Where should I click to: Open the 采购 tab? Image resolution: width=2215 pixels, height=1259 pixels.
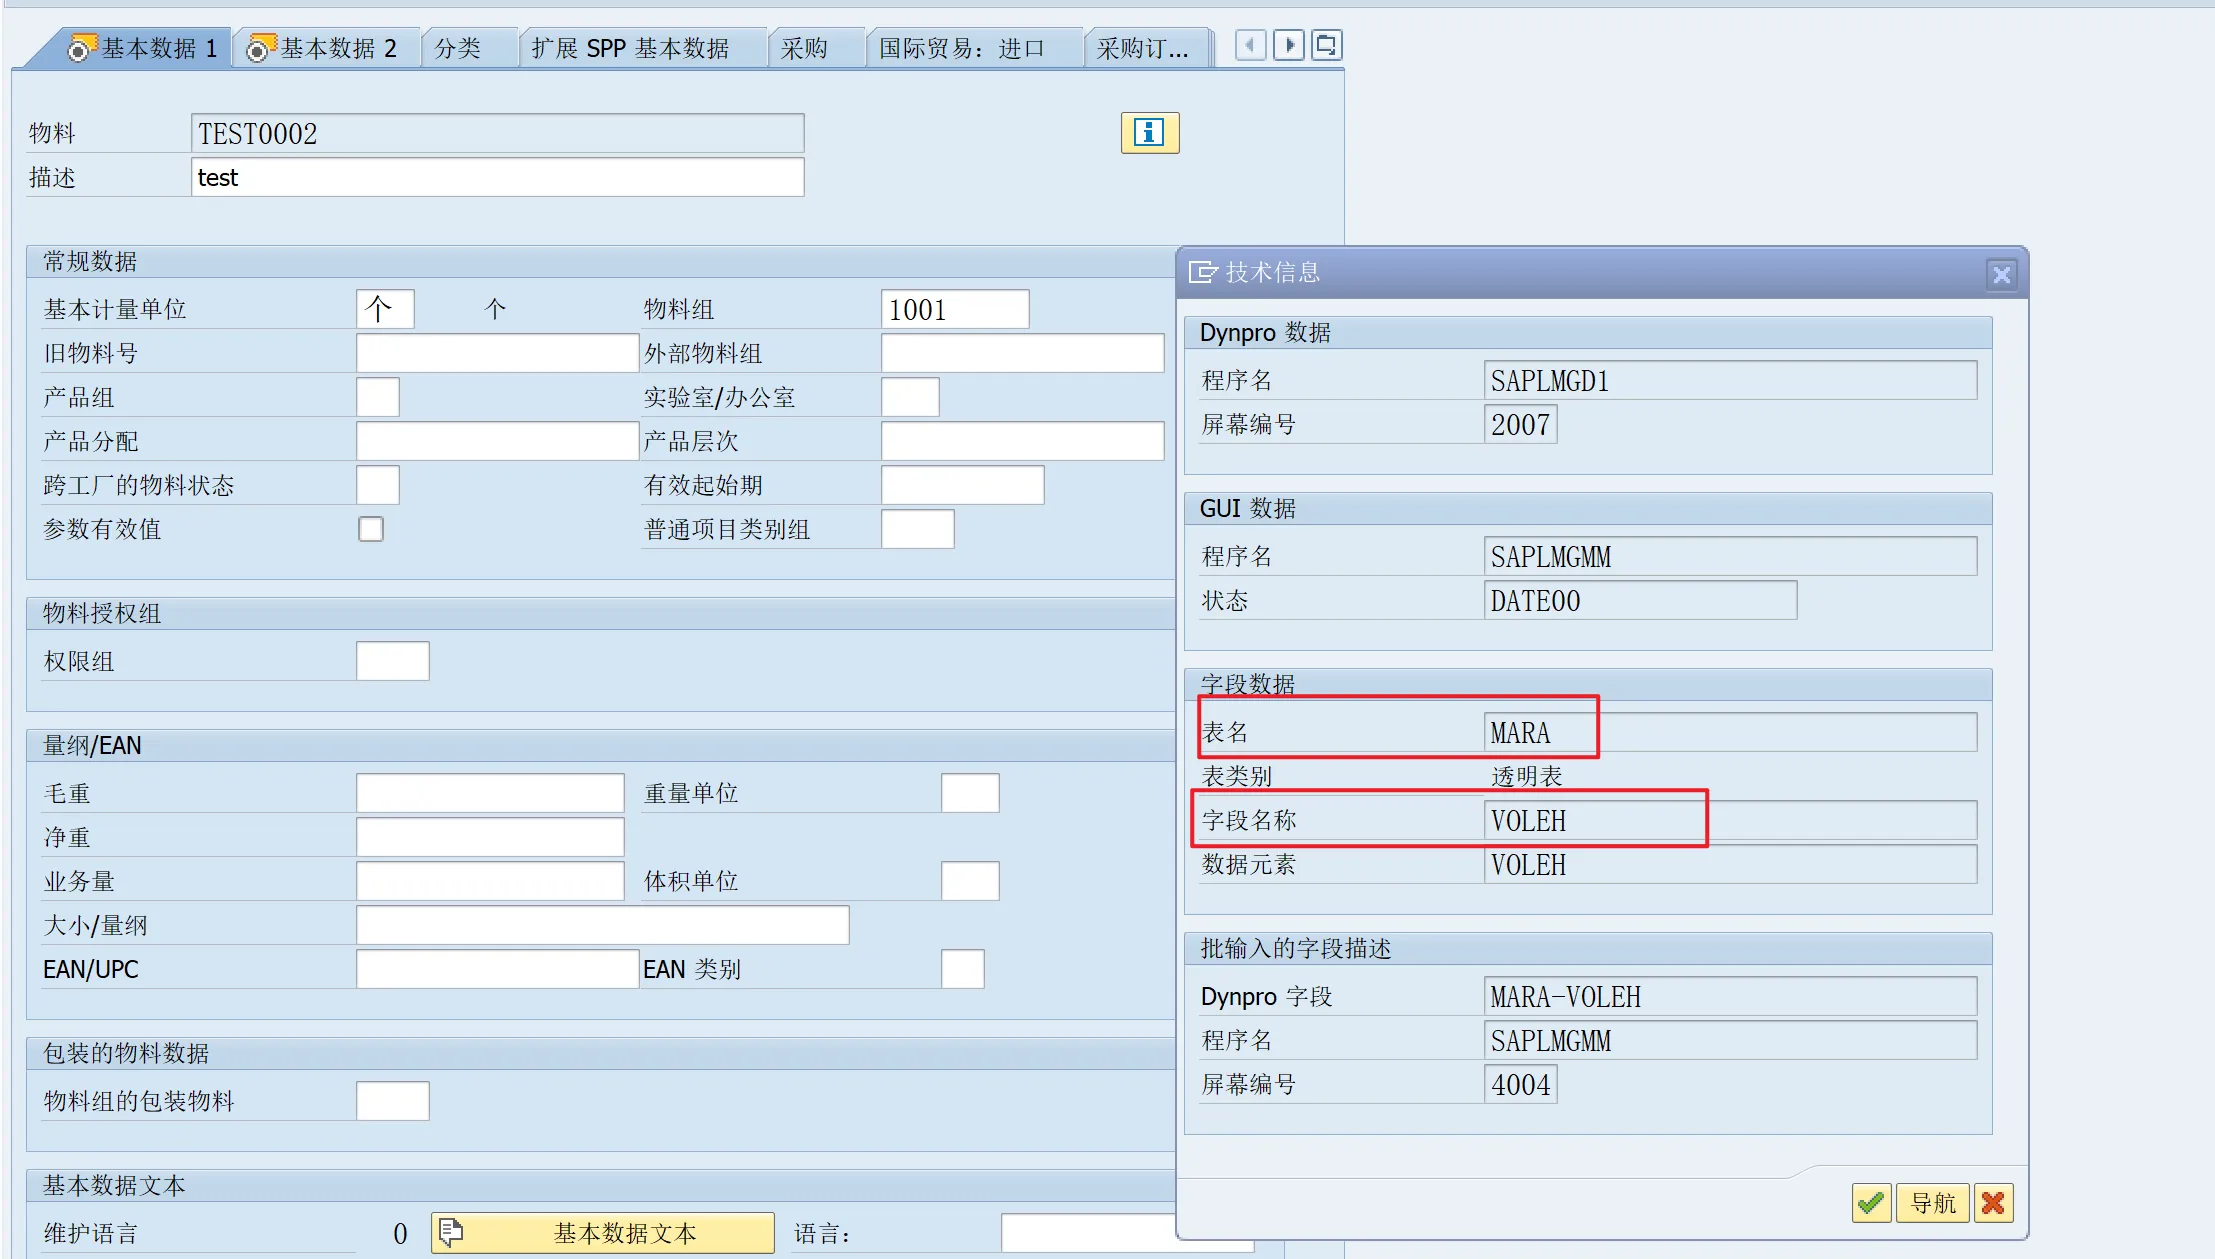click(x=804, y=48)
